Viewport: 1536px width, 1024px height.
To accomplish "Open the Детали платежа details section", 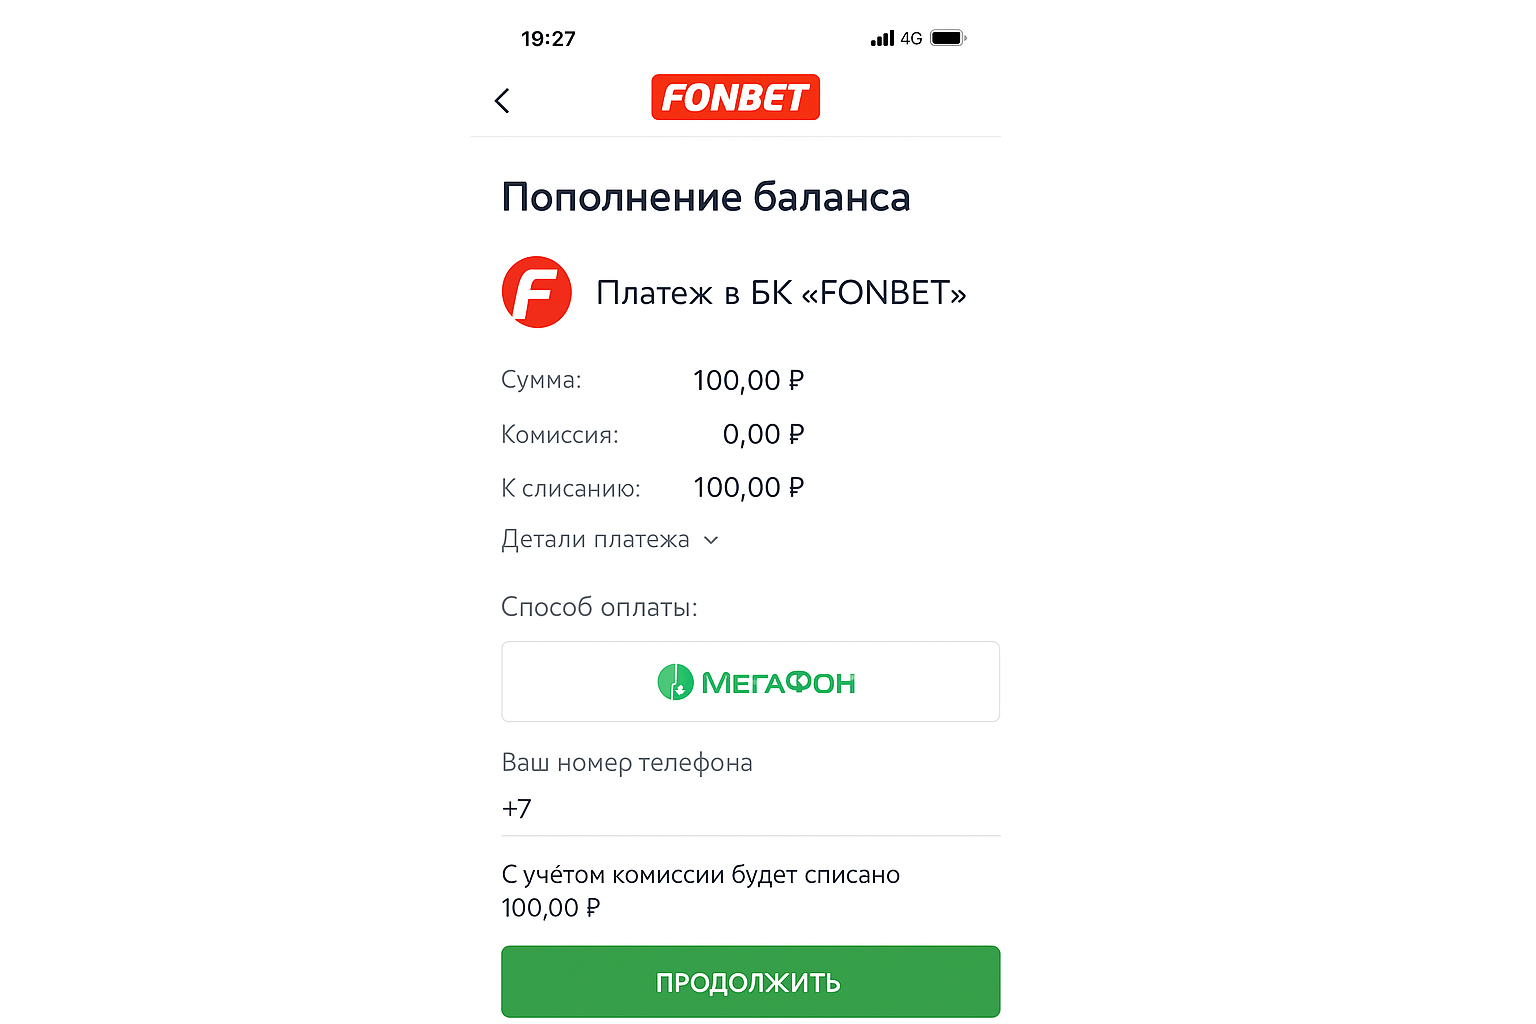I will point(596,540).
